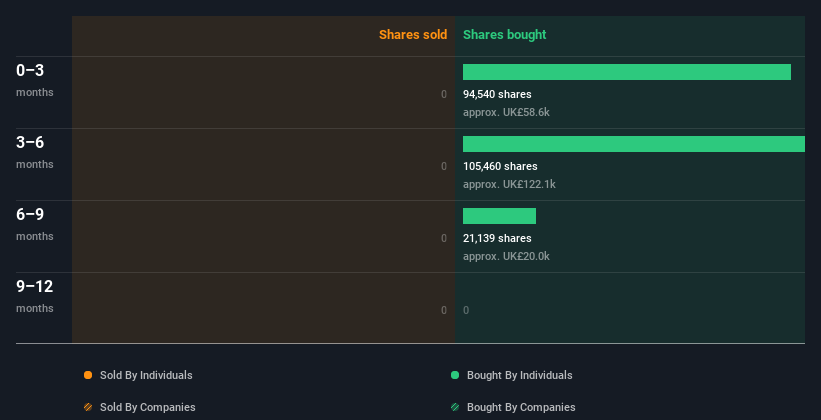Select the Bought By Individuals legend label

tap(519, 375)
